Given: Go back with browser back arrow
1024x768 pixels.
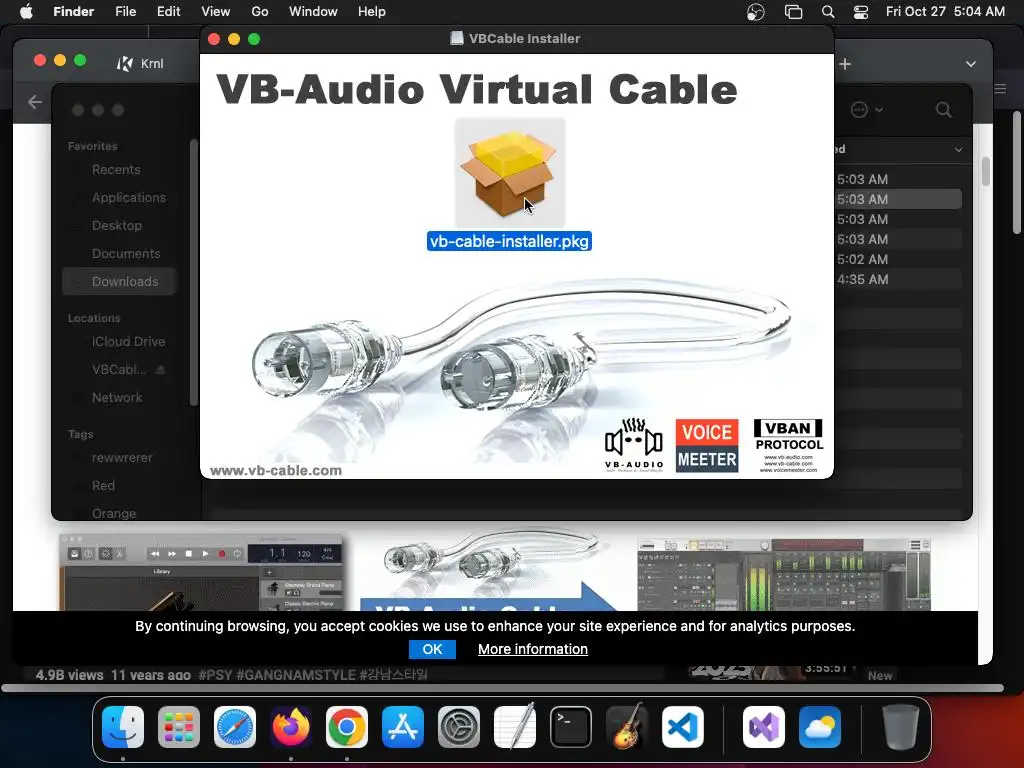Looking at the screenshot, I should [35, 102].
